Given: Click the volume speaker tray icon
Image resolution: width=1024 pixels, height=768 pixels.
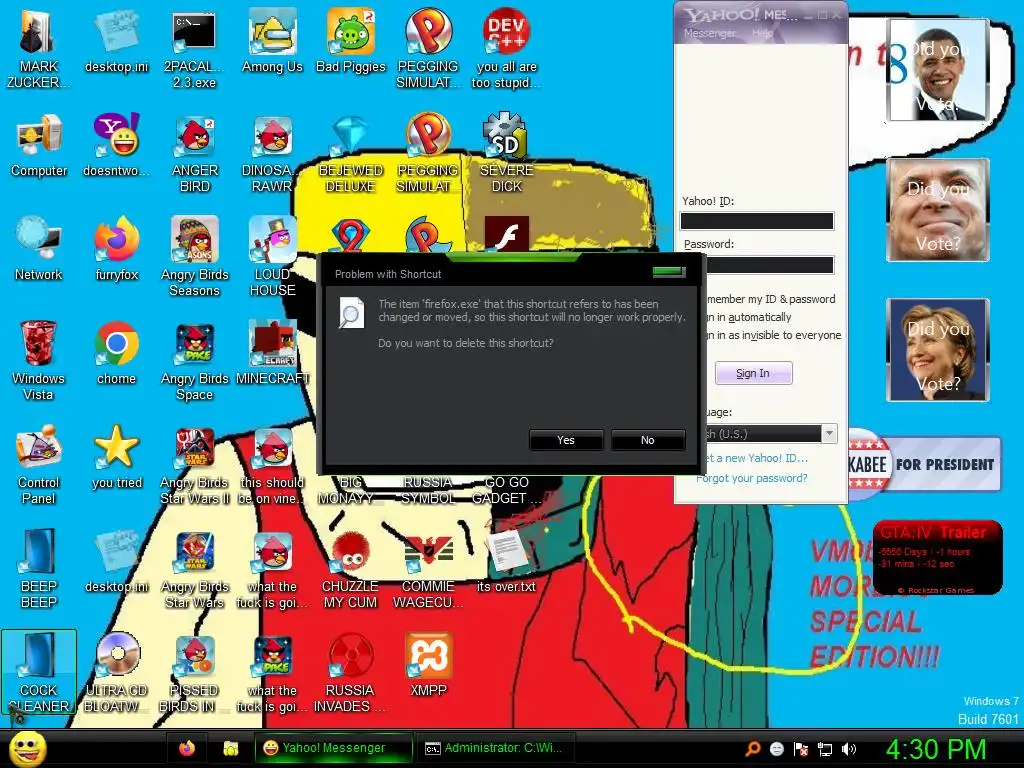Looking at the screenshot, I should 849,749.
